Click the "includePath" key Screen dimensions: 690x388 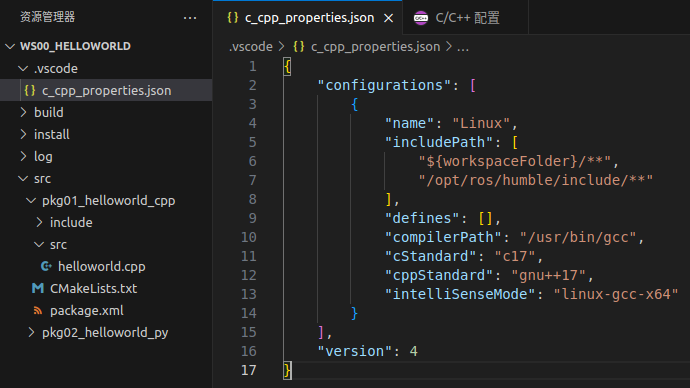coord(438,142)
